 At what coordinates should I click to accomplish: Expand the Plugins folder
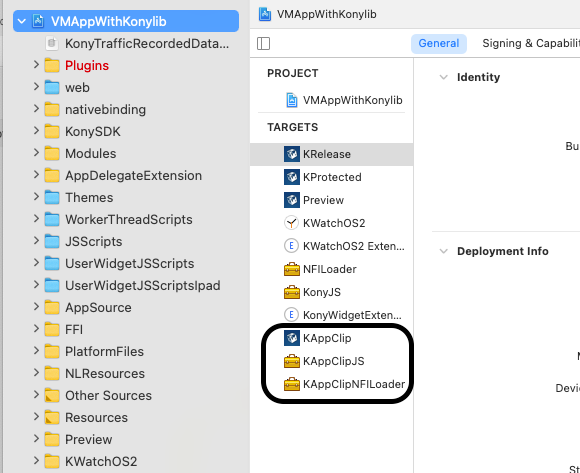[x=36, y=65]
